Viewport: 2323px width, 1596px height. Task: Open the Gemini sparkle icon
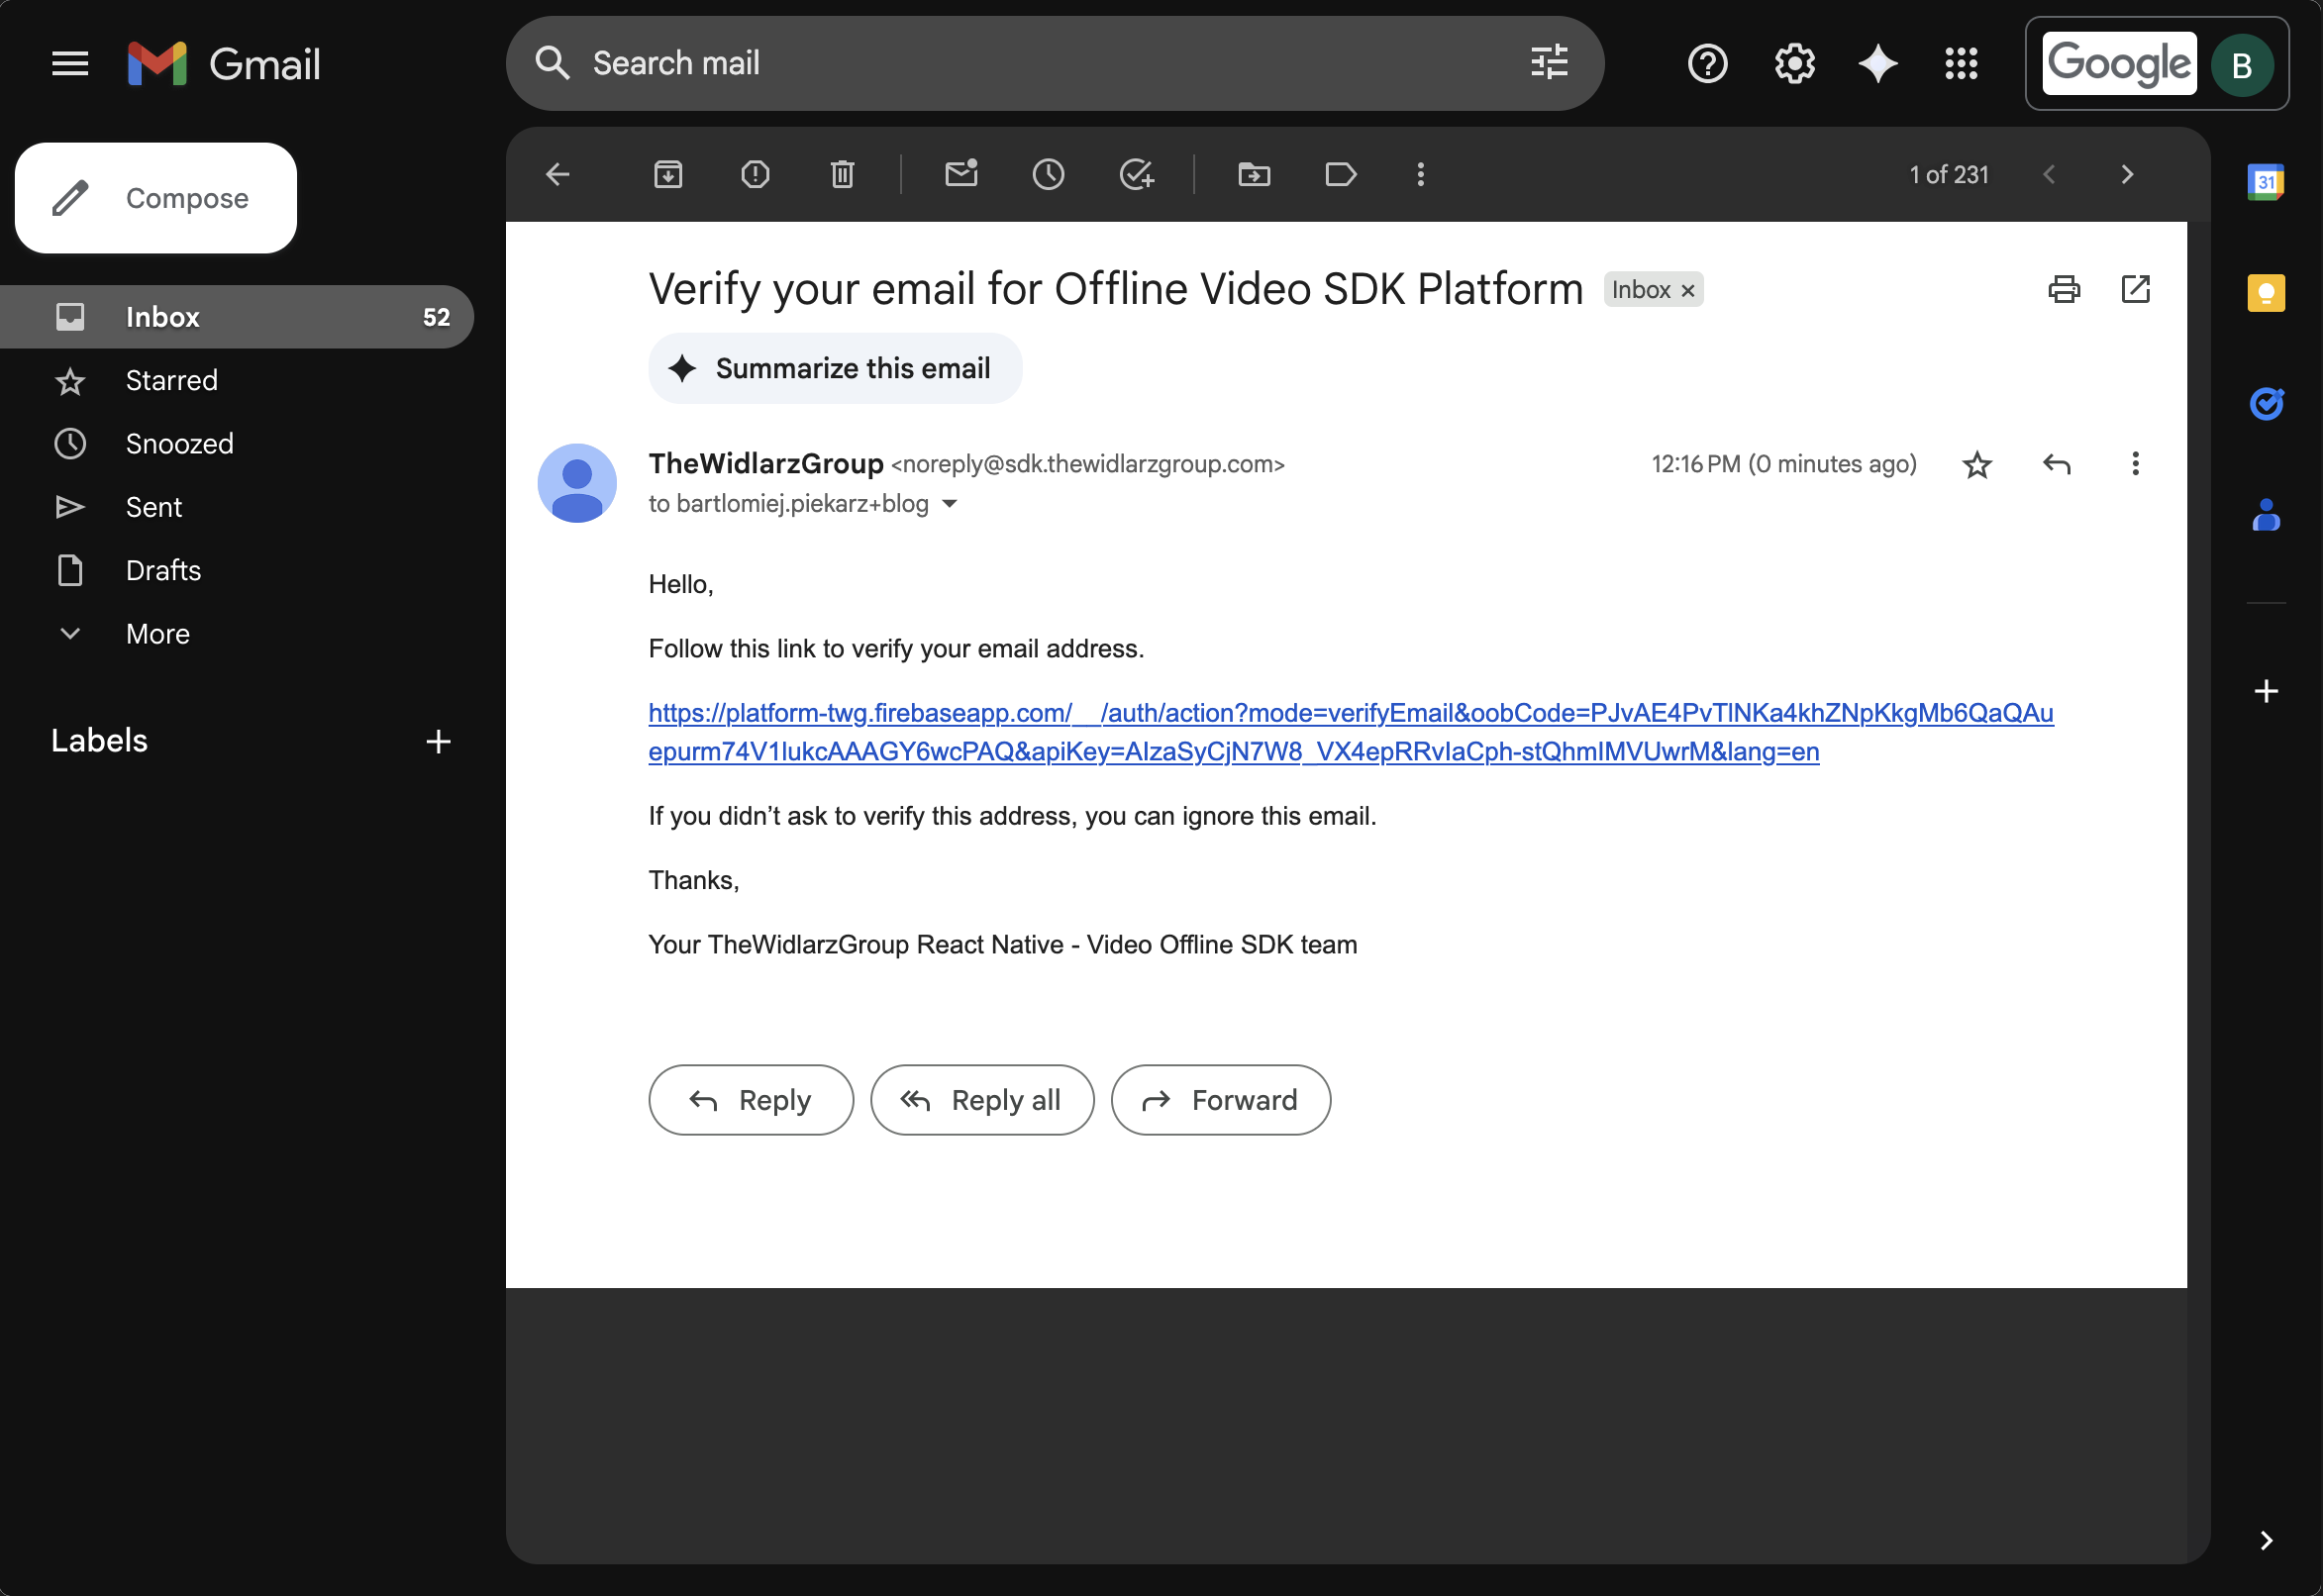1877,64
